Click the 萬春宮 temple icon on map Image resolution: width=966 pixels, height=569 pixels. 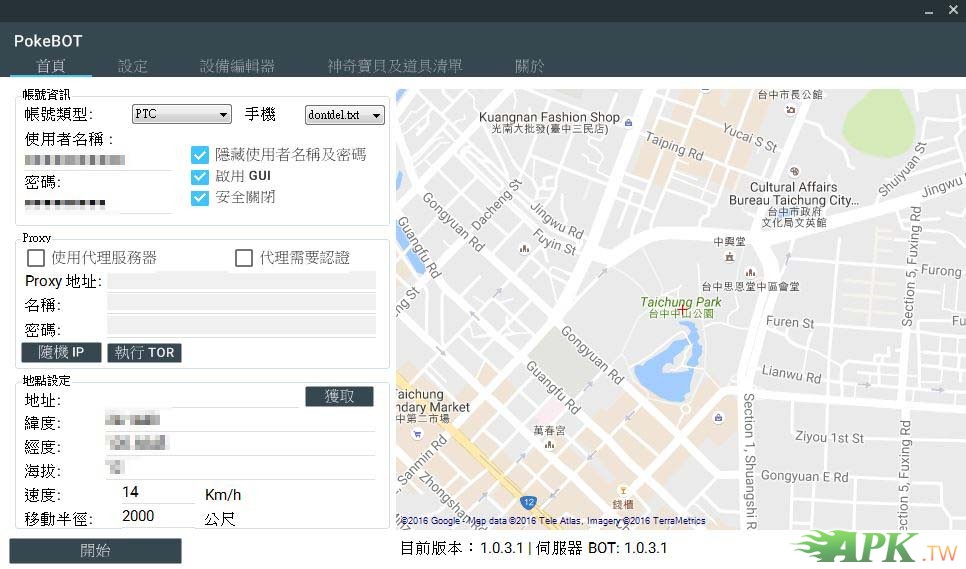coord(549,445)
